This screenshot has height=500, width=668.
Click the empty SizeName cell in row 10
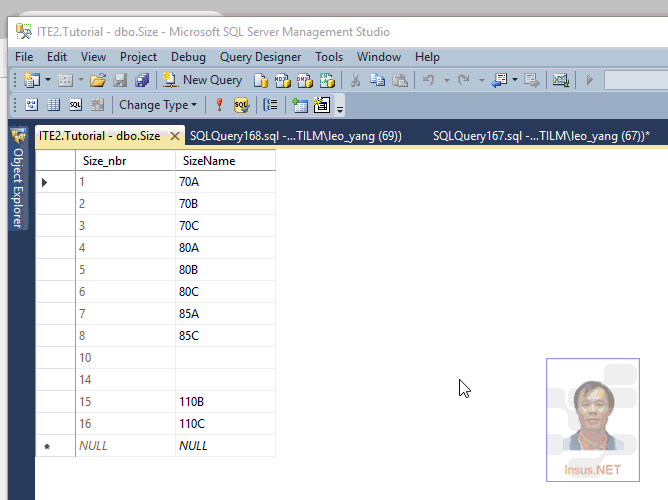coord(225,358)
